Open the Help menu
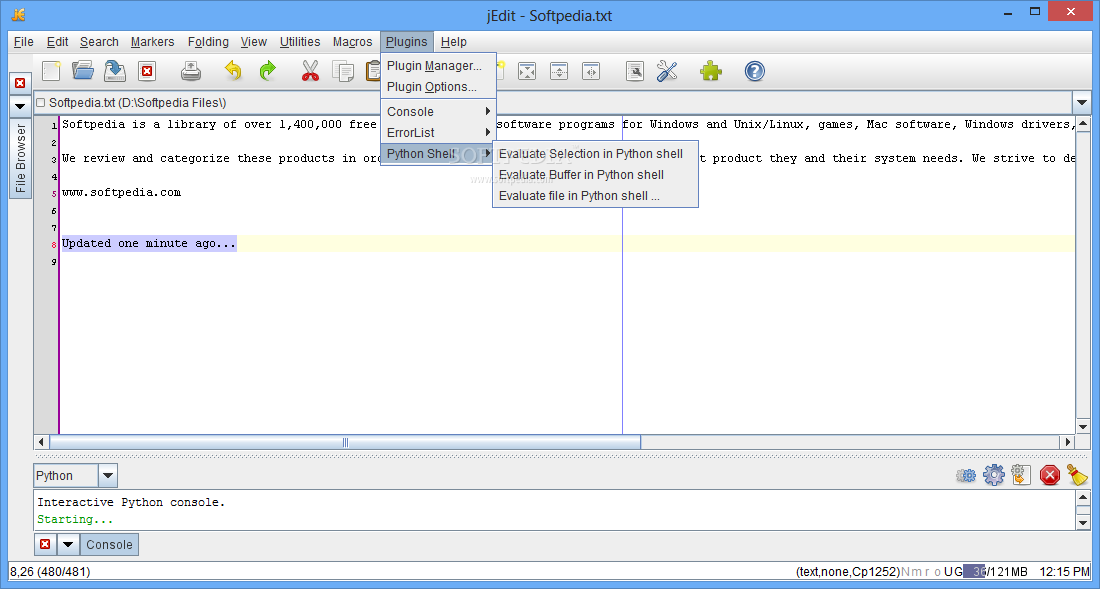1100x589 pixels. [453, 42]
